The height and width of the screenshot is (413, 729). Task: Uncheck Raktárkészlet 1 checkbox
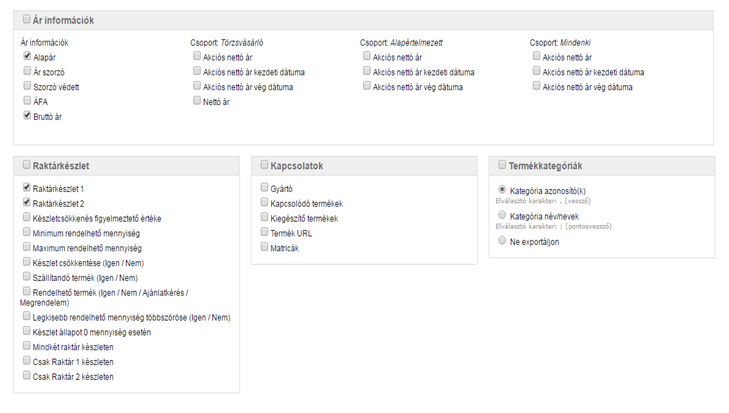point(27,187)
